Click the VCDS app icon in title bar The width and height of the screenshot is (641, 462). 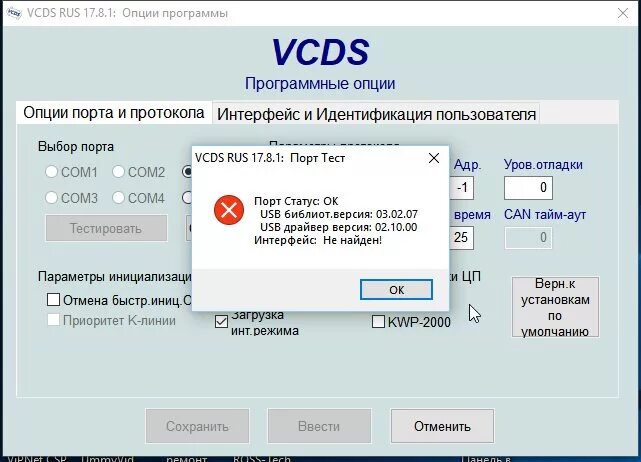coord(14,13)
